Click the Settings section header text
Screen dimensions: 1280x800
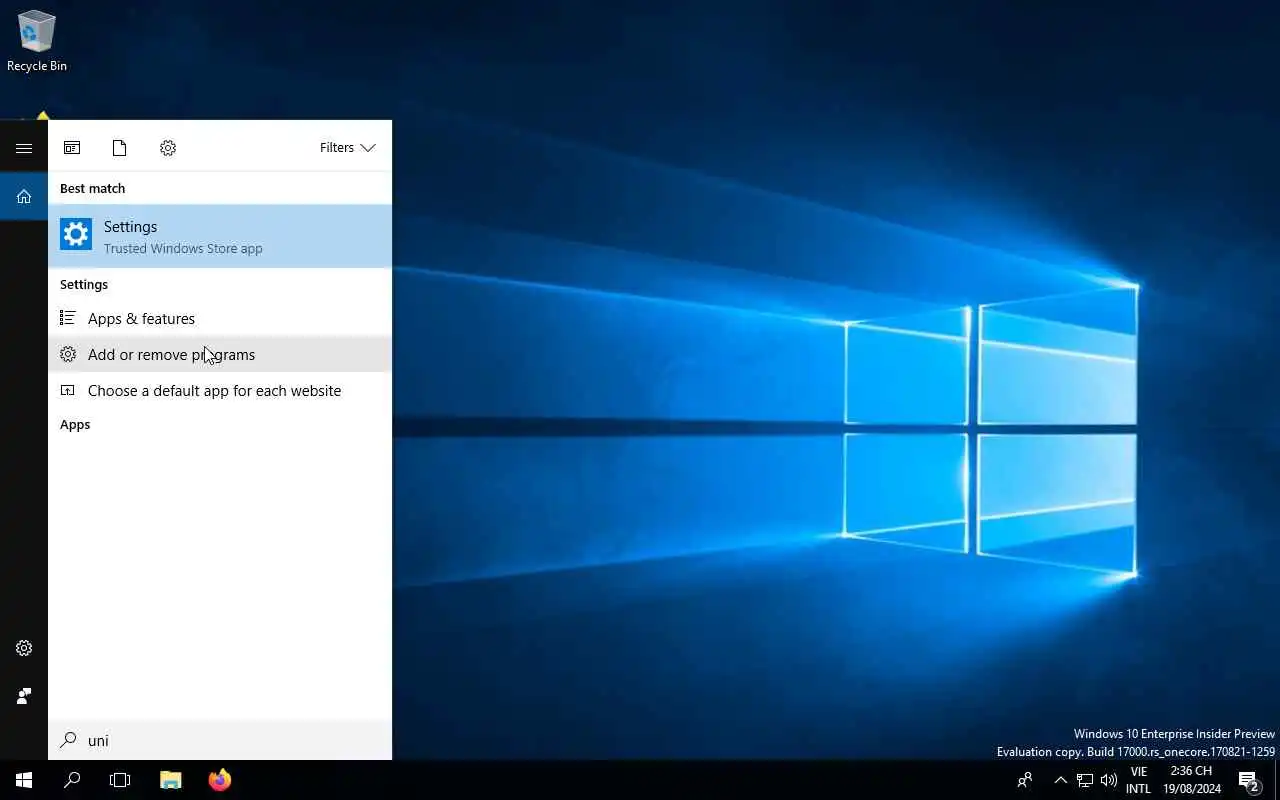84,284
